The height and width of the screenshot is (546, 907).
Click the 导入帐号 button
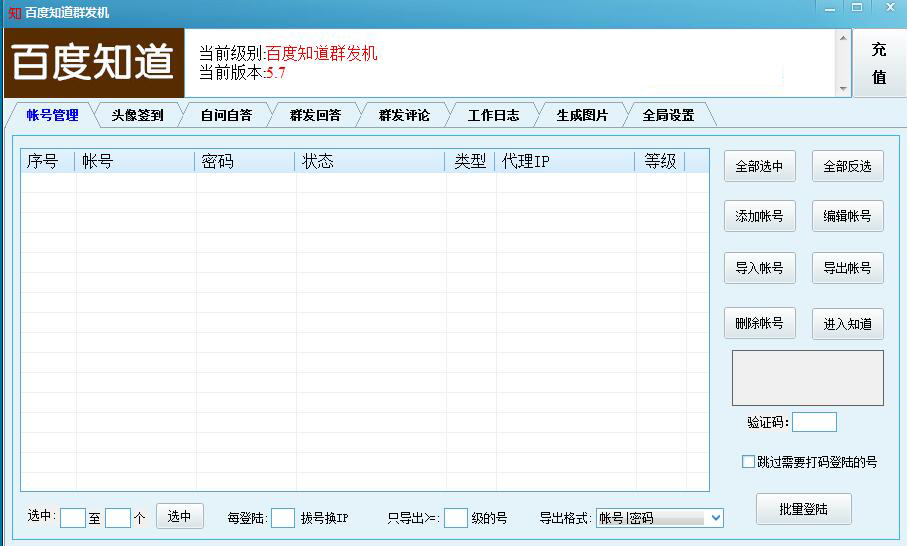pos(759,268)
